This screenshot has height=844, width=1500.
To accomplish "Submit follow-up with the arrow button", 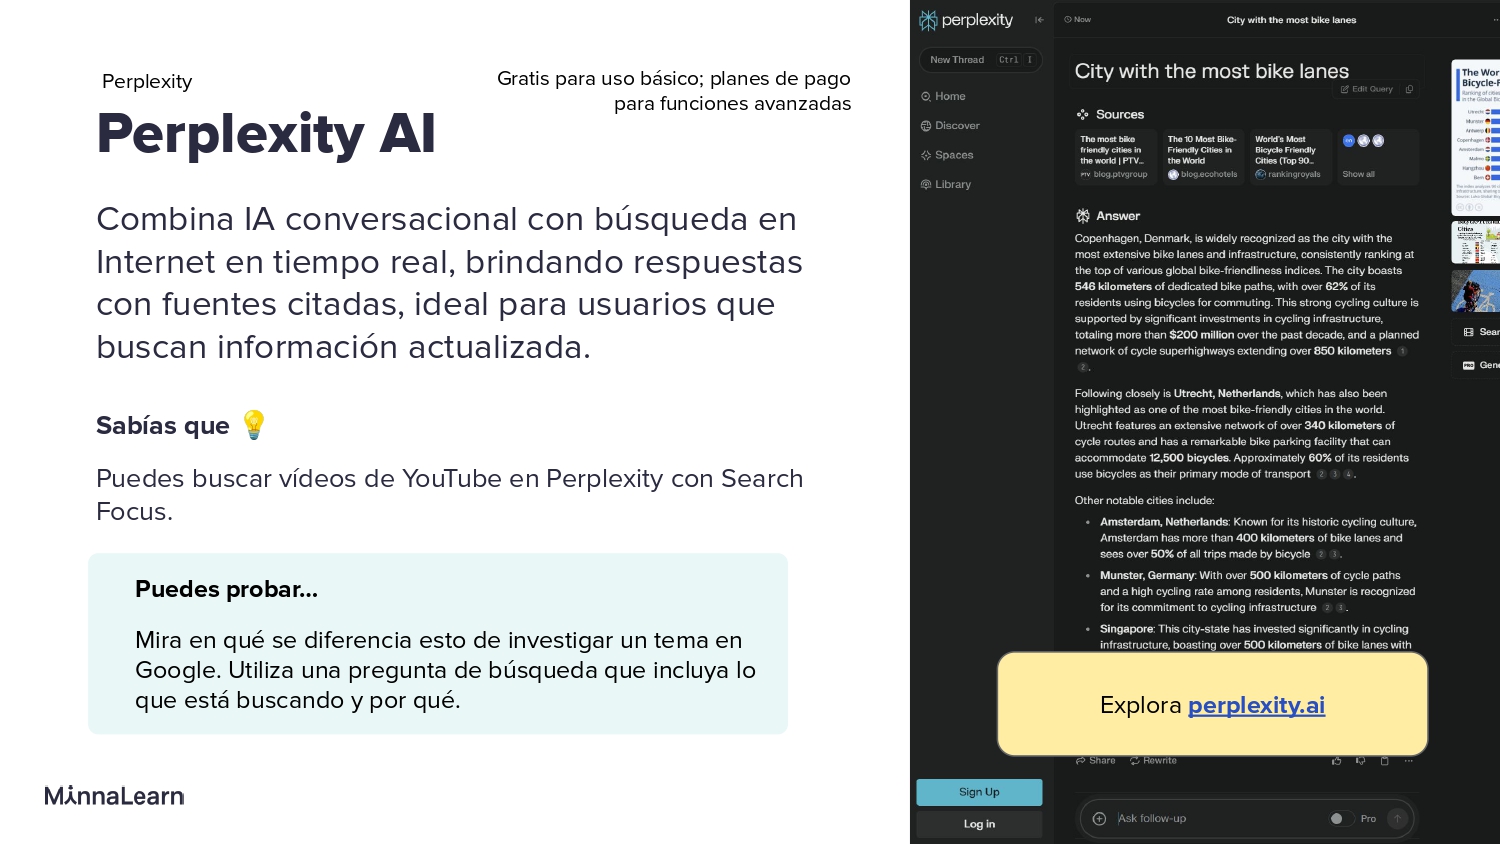I will [x=1397, y=818].
